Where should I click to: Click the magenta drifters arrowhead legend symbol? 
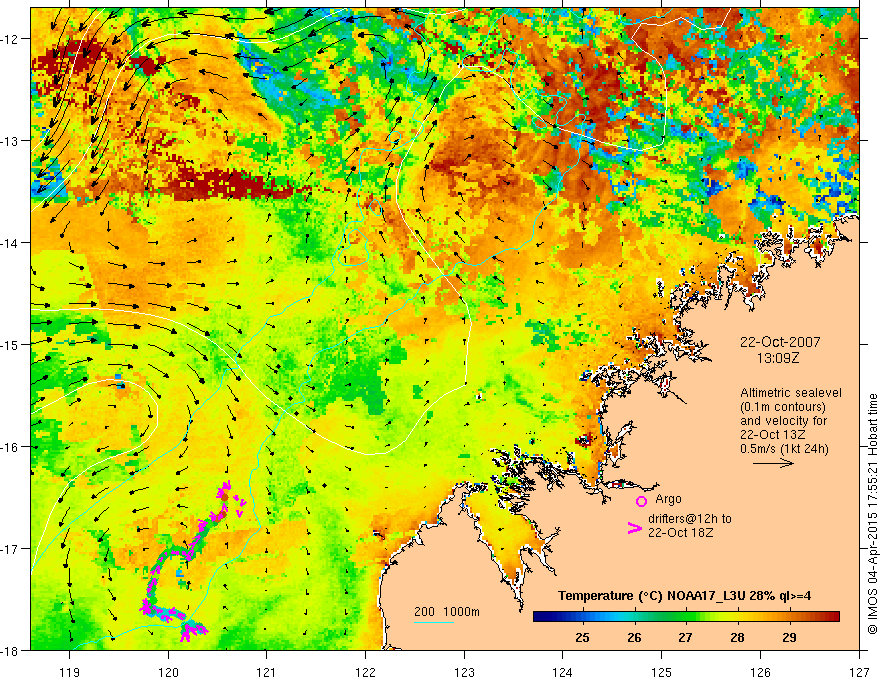[x=635, y=528]
